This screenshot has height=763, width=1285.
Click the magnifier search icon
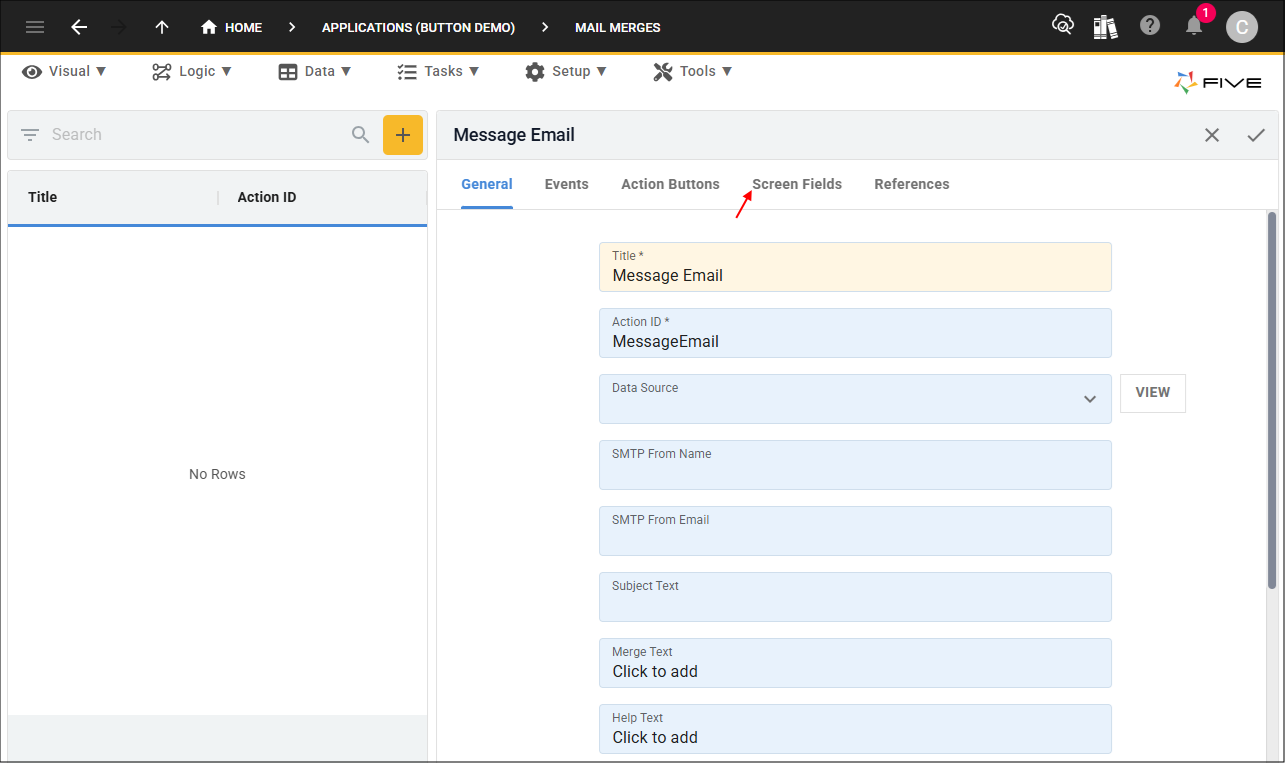pyautogui.click(x=361, y=135)
